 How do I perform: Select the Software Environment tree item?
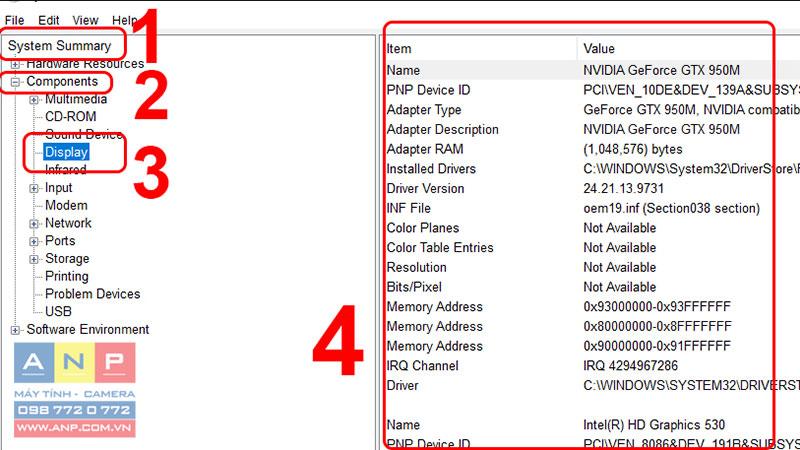88,330
